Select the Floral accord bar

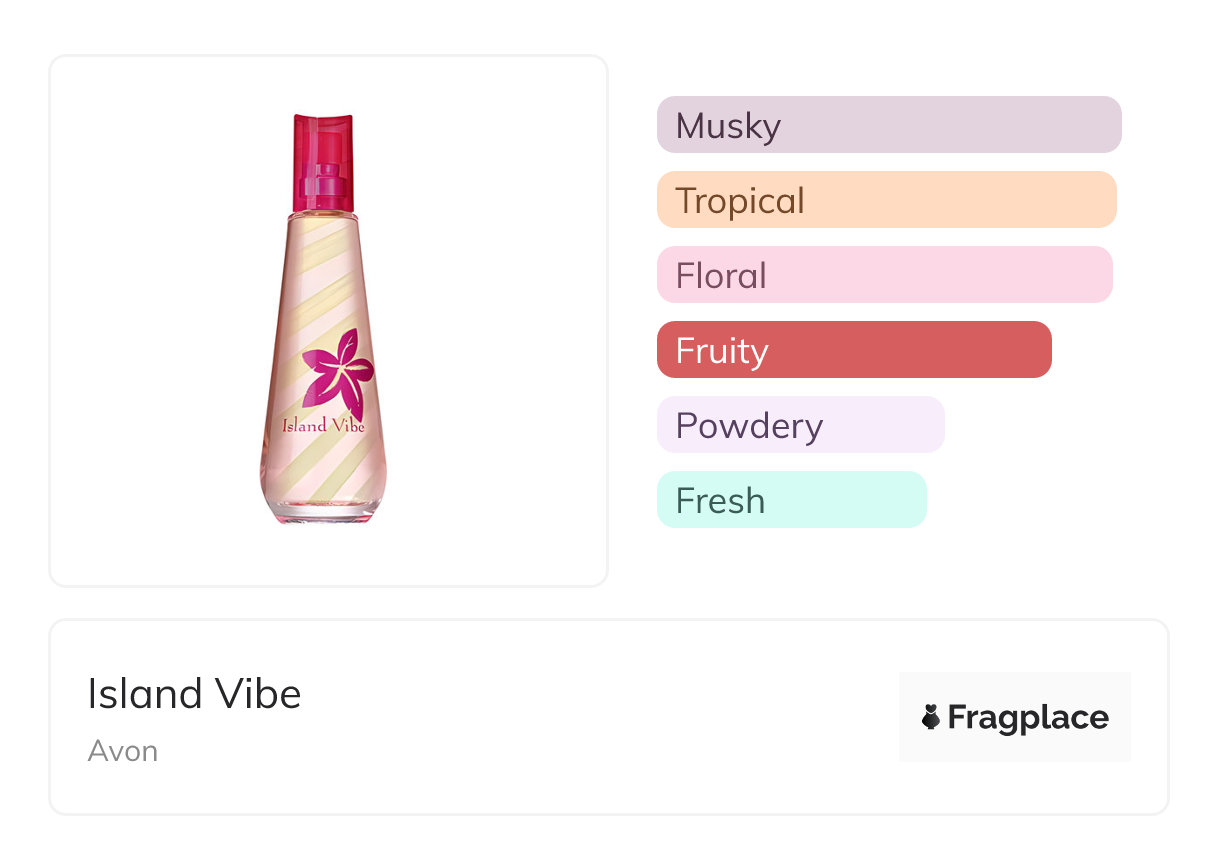[884, 275]
